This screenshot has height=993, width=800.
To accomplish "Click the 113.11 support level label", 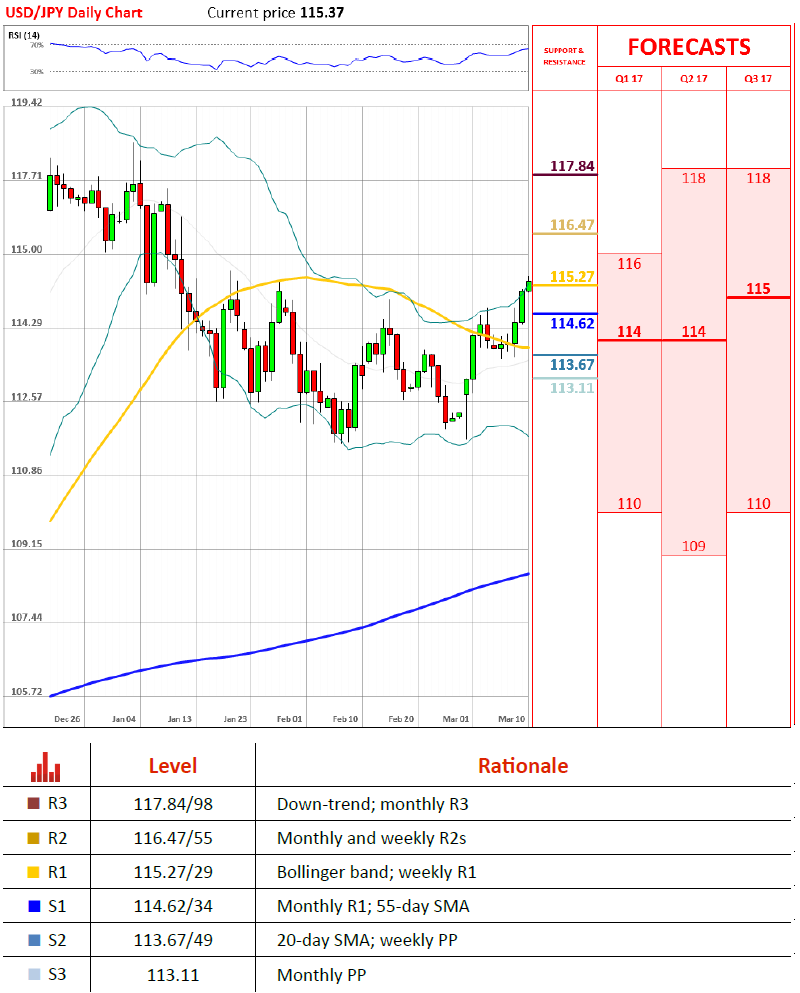I will (572, 388).
